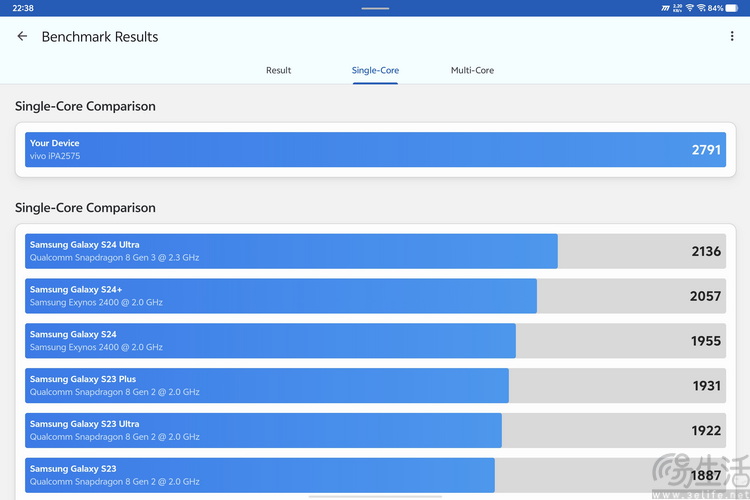
Task: Click the score value 2136
Action: click(x=706, y=251)
